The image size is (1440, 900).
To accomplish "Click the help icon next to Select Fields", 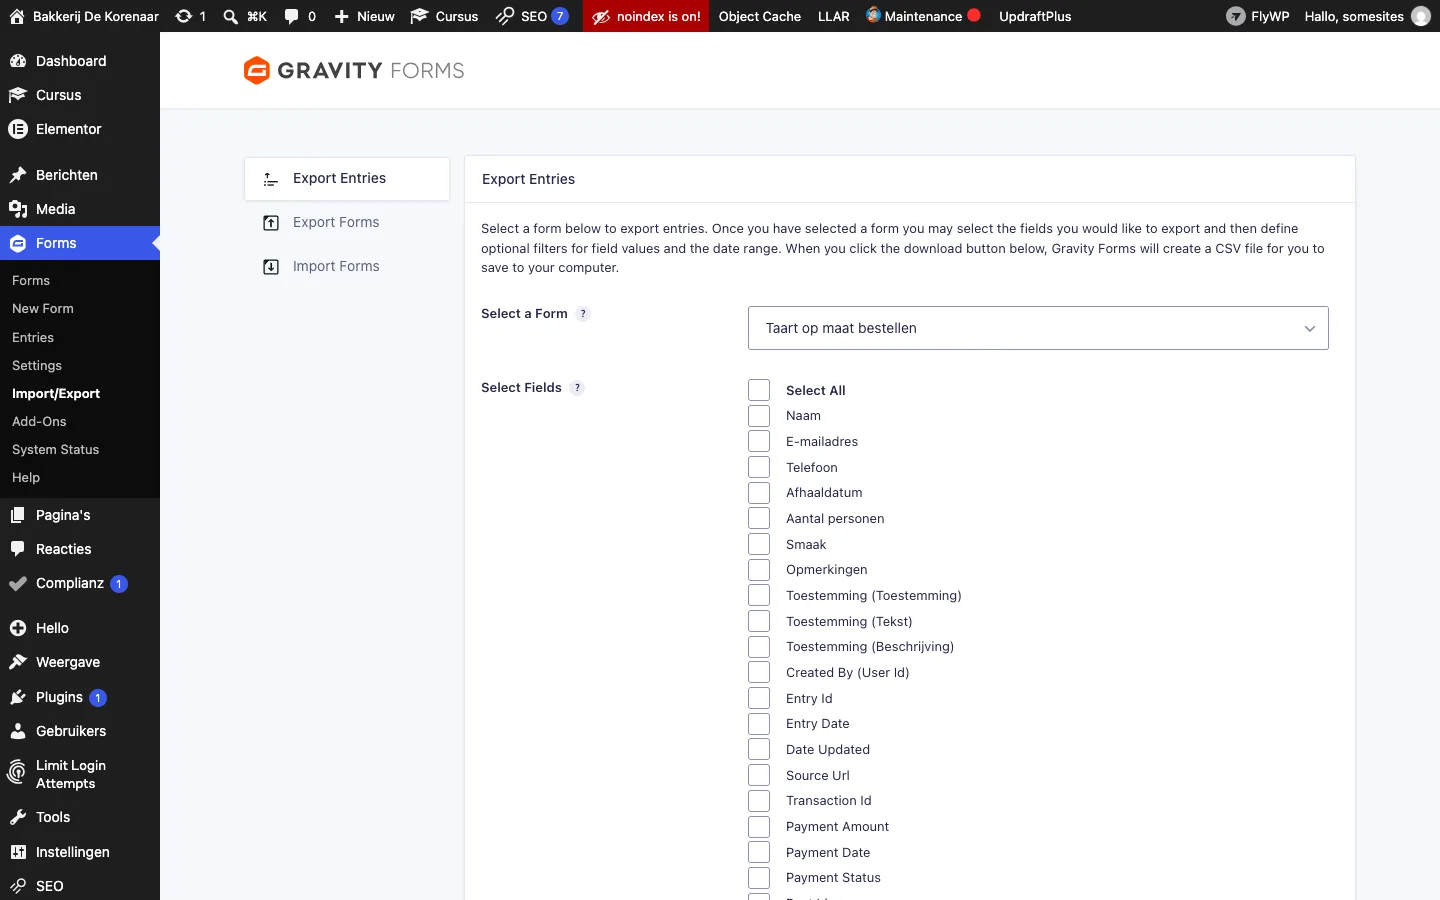I will [x=577, y=388].
